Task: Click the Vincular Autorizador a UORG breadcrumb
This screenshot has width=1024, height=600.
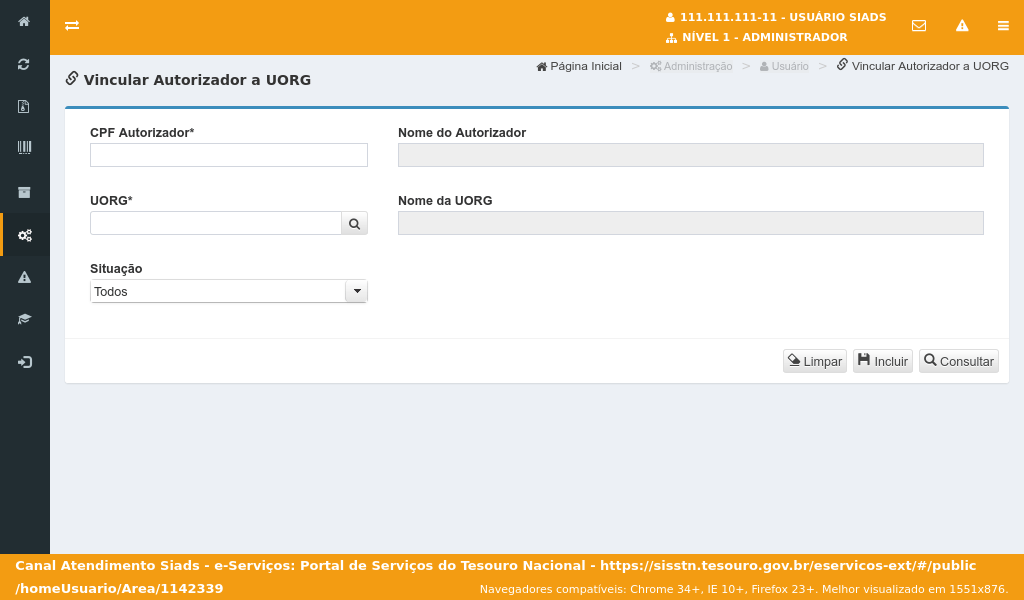Action: (923, 65)
